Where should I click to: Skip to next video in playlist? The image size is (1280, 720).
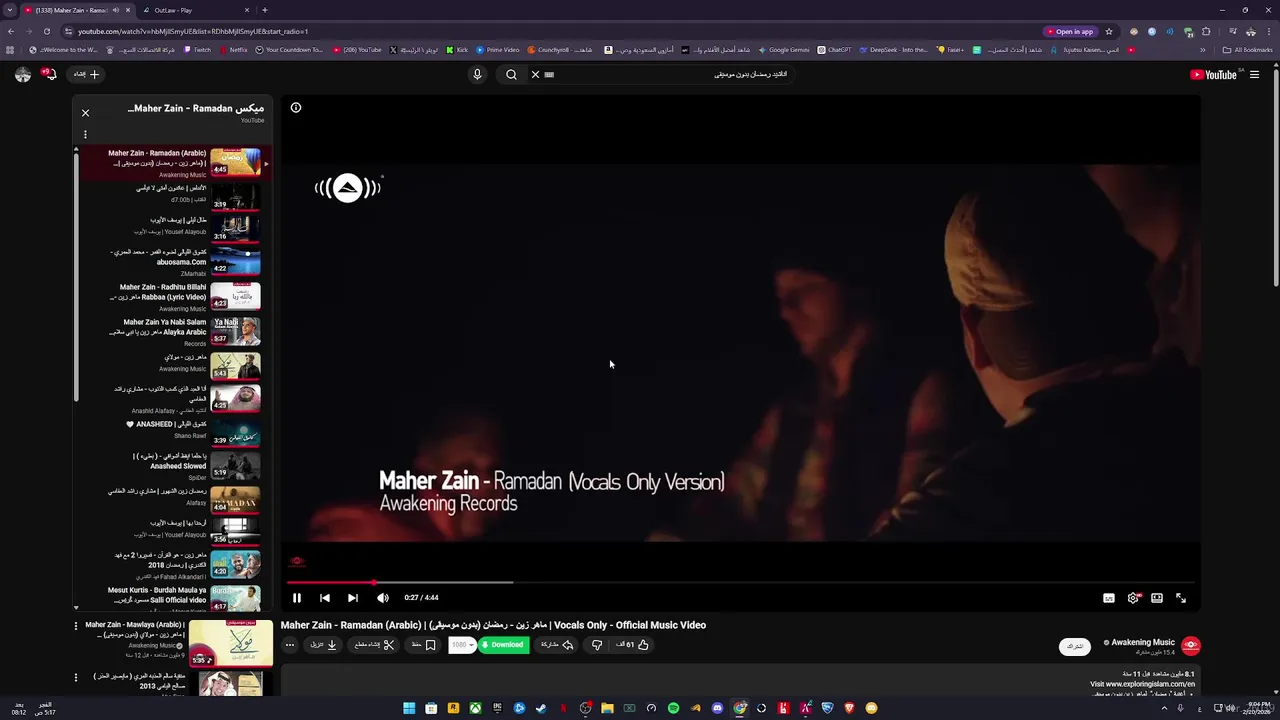(x=353, y=598)
